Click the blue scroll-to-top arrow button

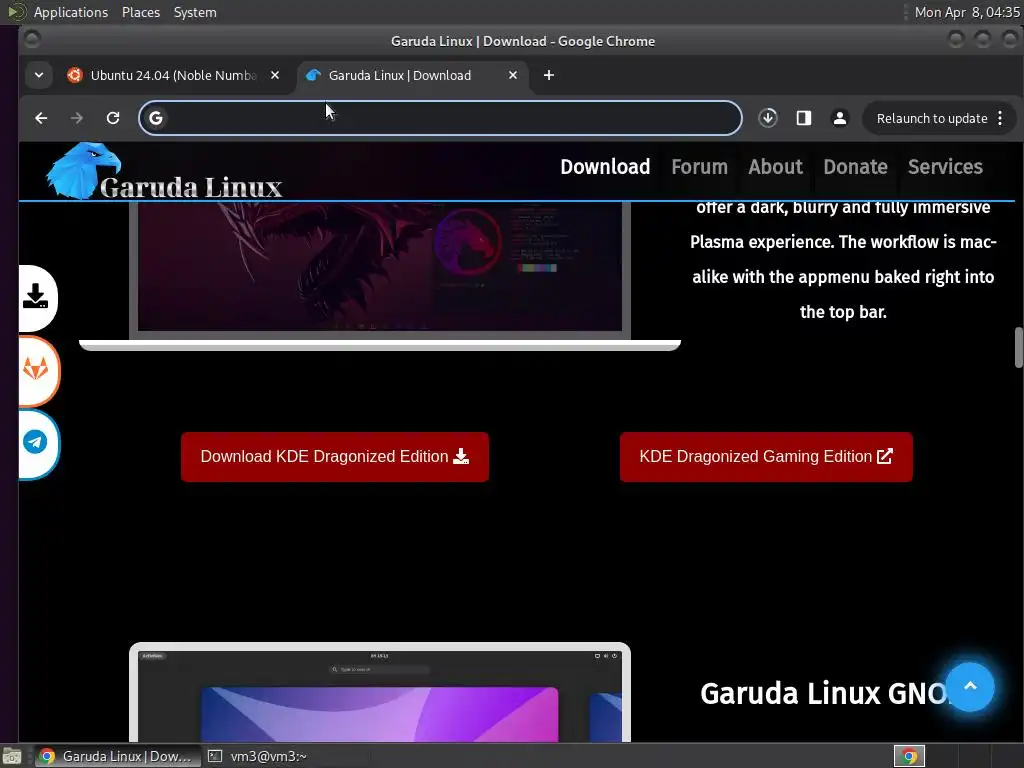point(970,686)
